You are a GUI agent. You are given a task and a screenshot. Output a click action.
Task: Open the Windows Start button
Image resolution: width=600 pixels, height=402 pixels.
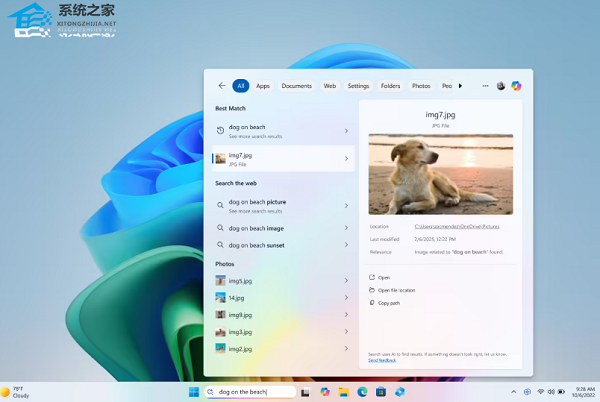194,392
